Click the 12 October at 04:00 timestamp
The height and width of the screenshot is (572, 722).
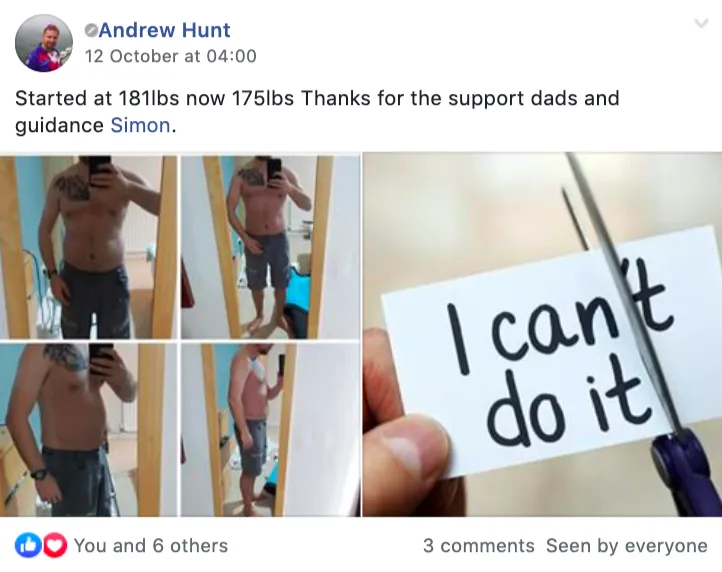[171, 56]
